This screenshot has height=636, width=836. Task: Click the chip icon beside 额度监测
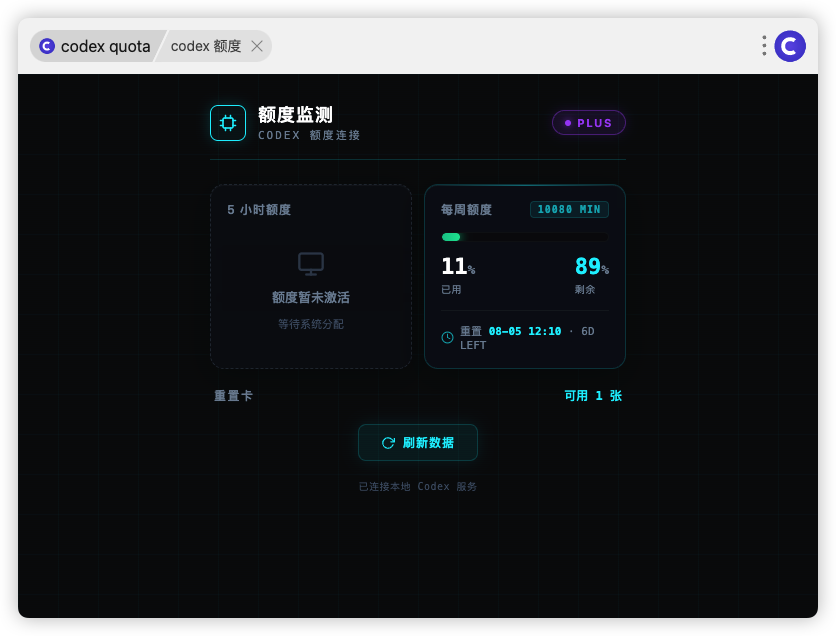click(x=228, y=123)
